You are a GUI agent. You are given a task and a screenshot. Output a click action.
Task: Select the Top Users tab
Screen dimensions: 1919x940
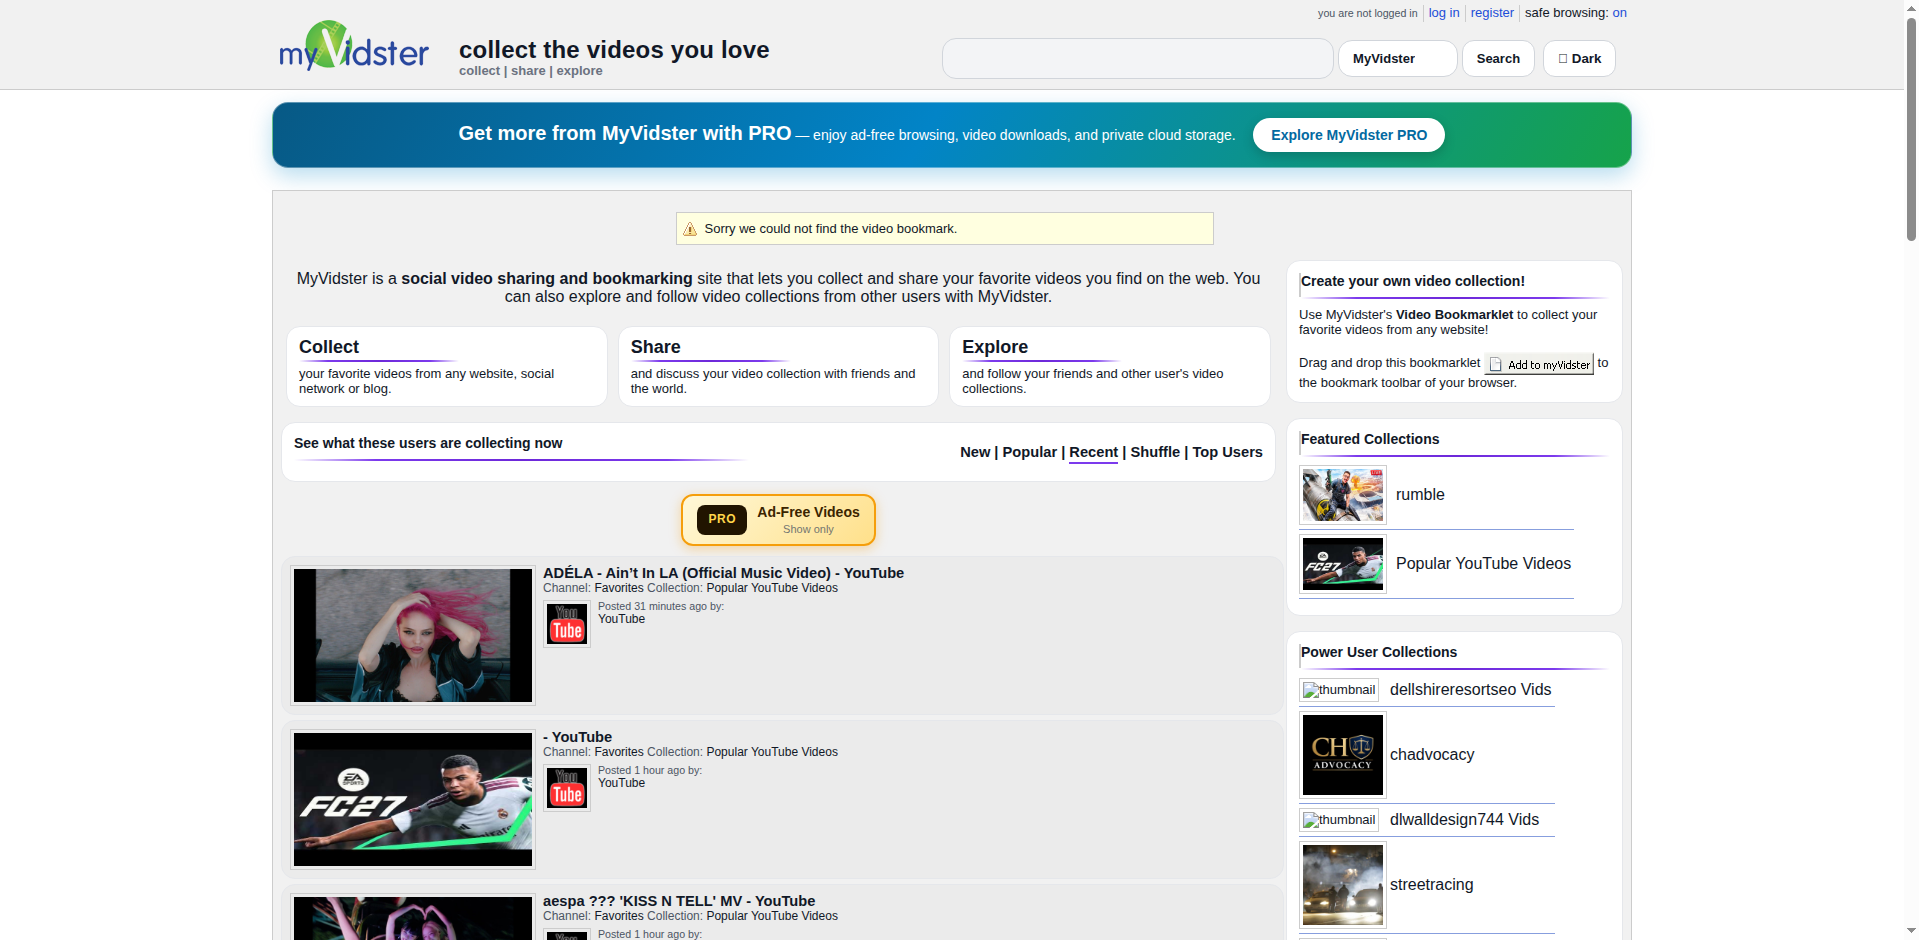coord(1227,452)
